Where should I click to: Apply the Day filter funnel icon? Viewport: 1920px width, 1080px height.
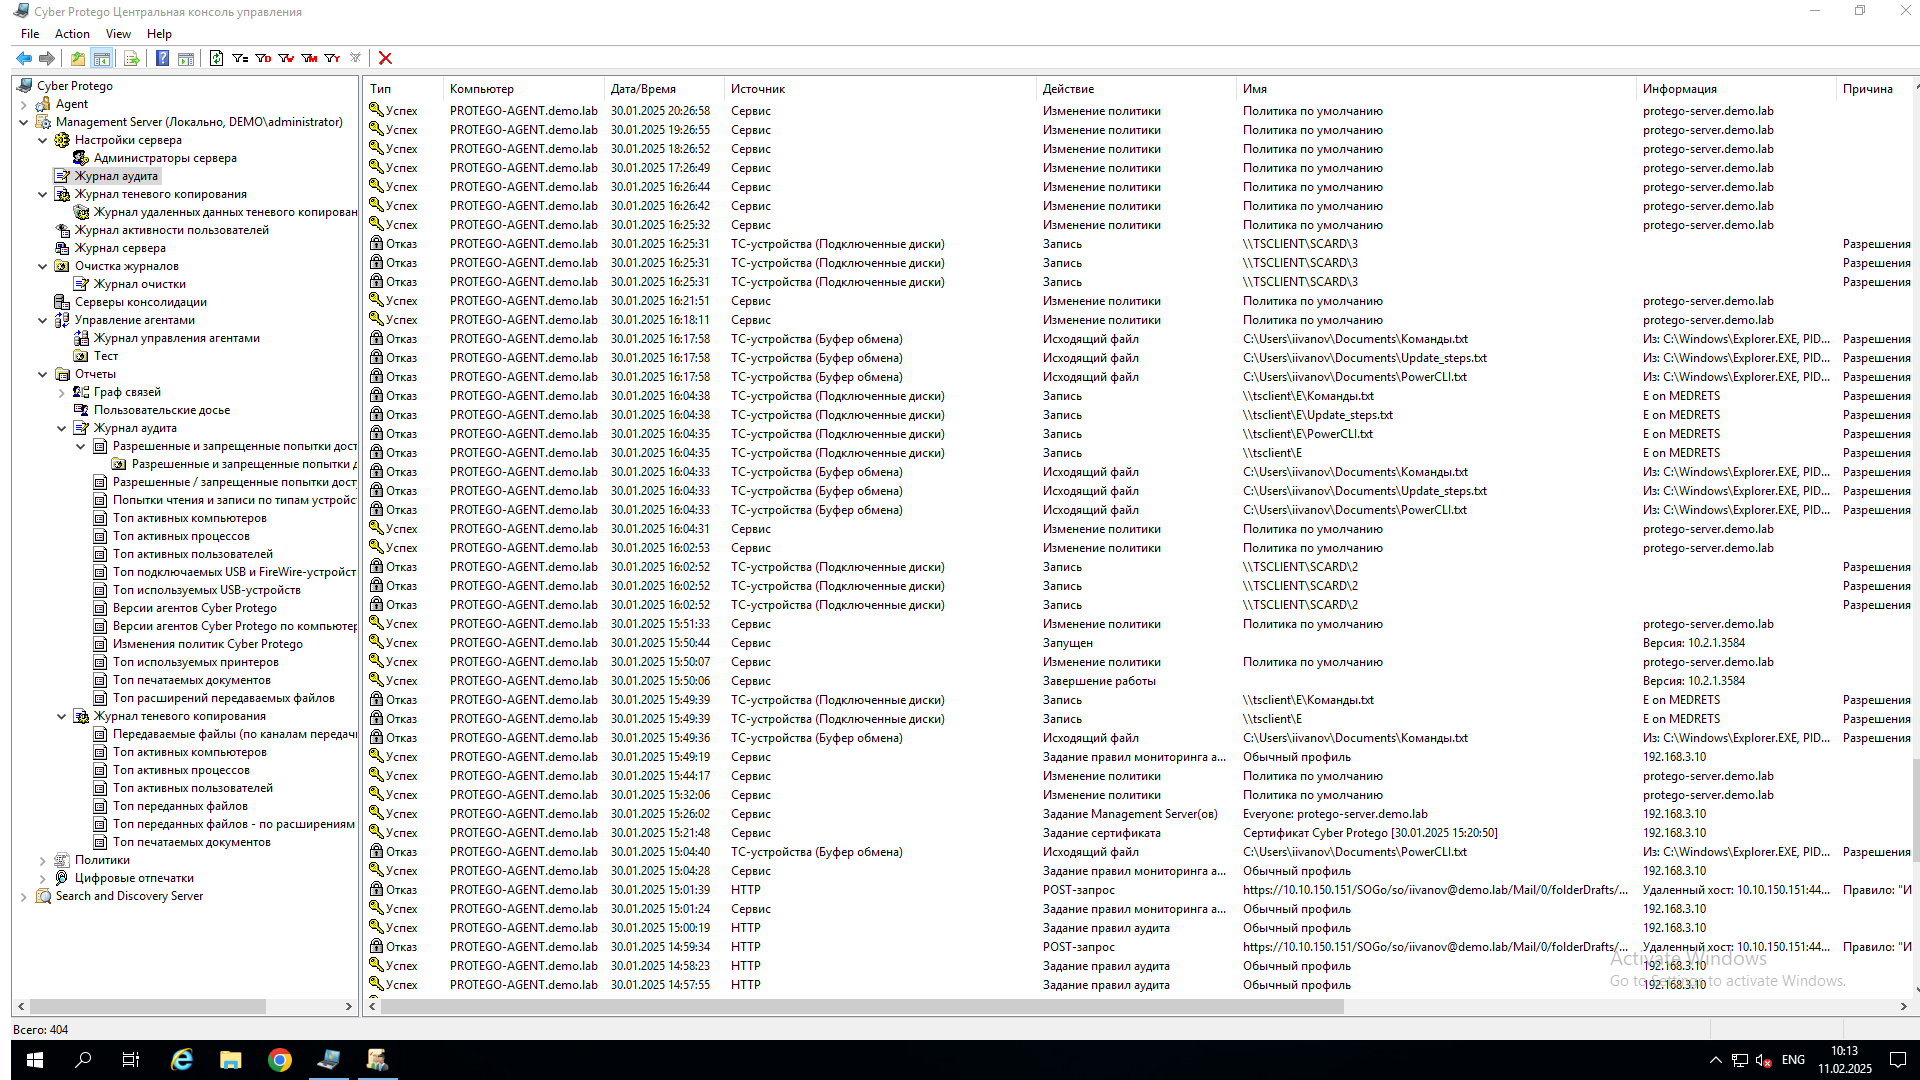(x=263, y=58)
